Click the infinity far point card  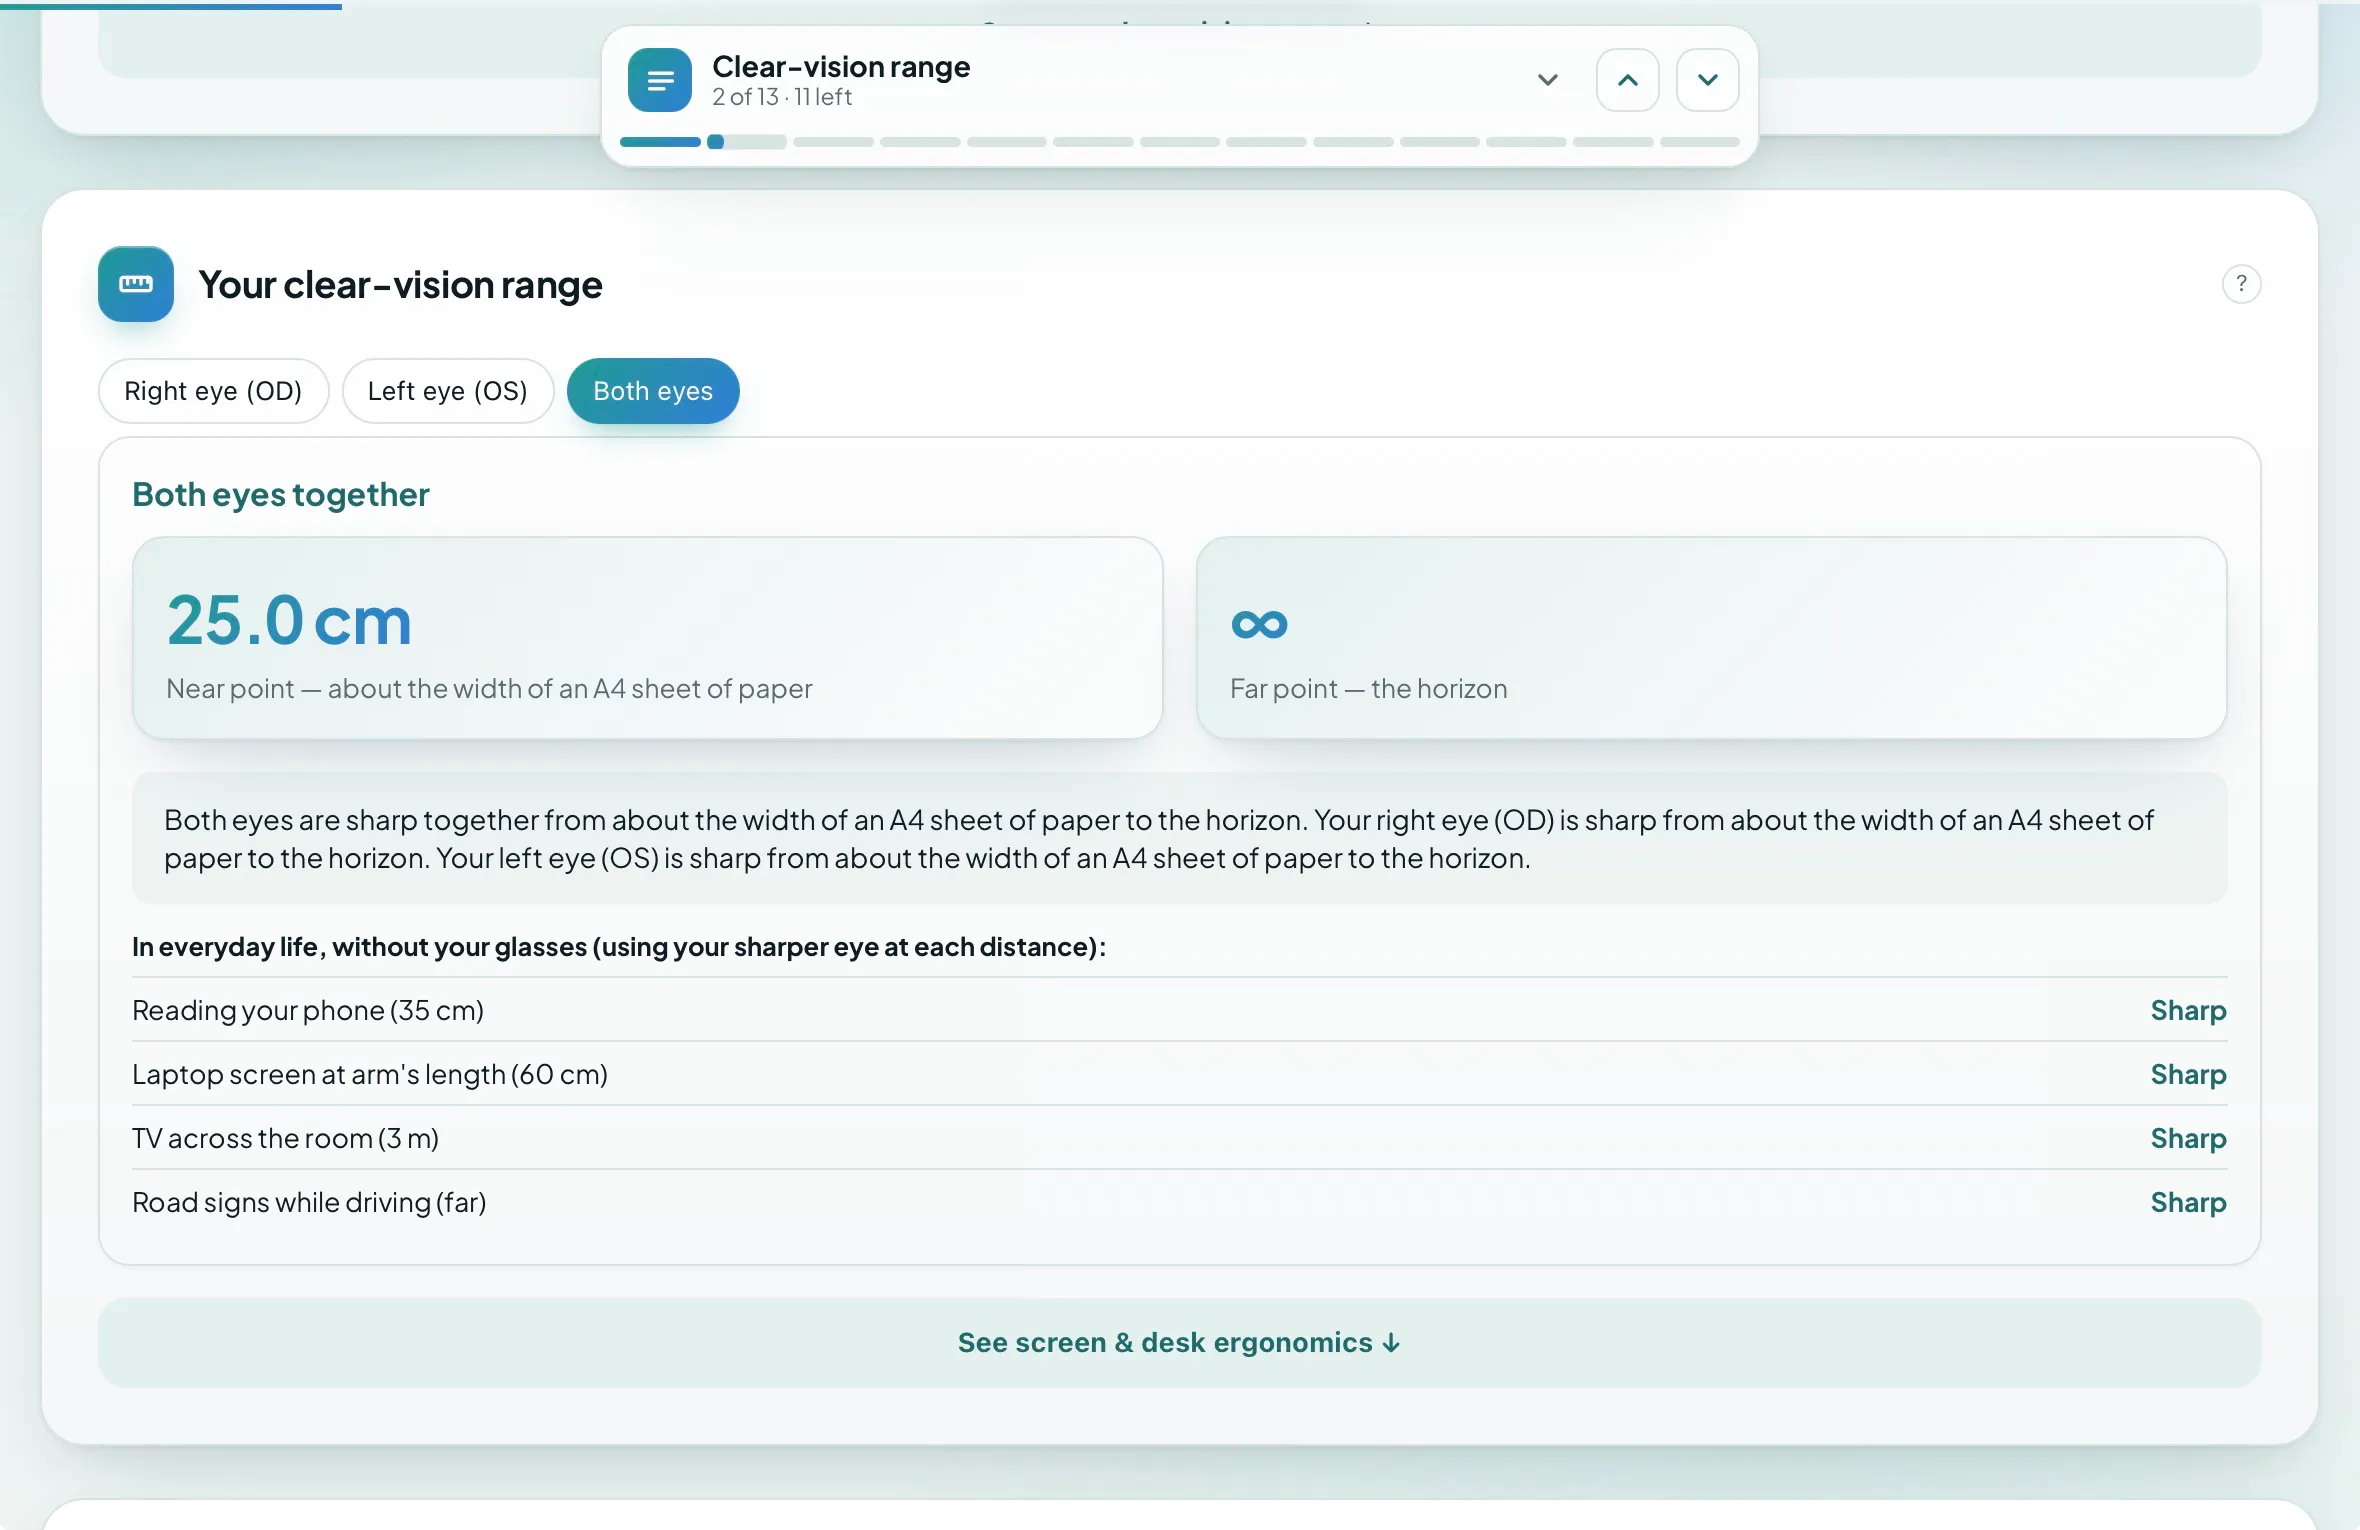click(x=1711, y=638)
